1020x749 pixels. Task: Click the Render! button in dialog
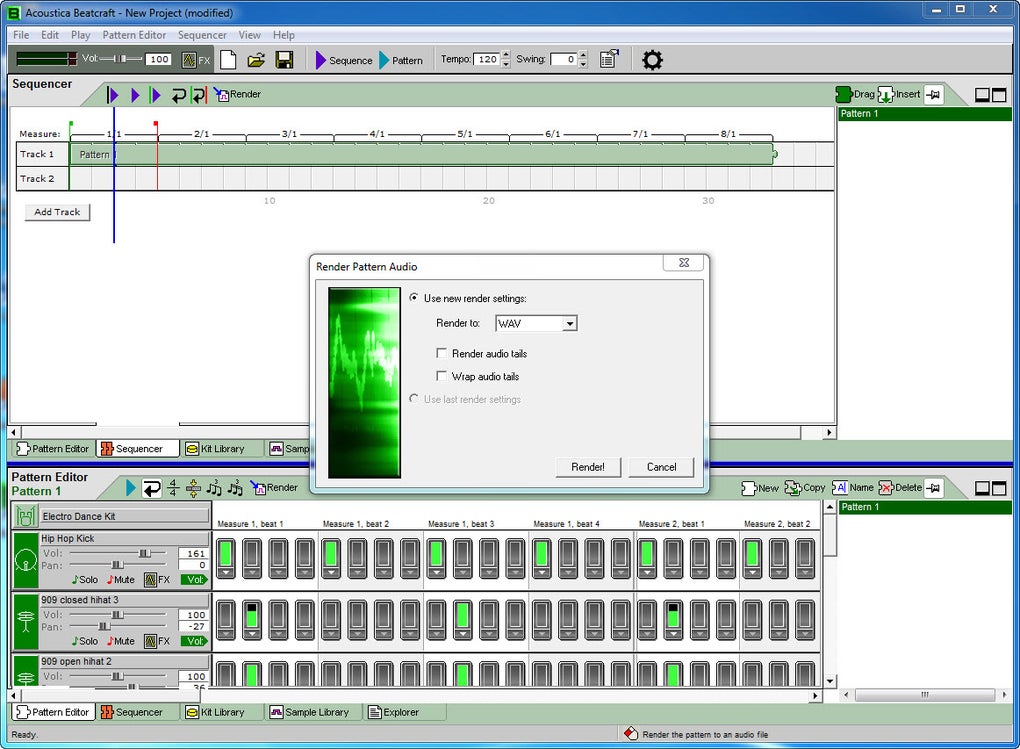587,467
